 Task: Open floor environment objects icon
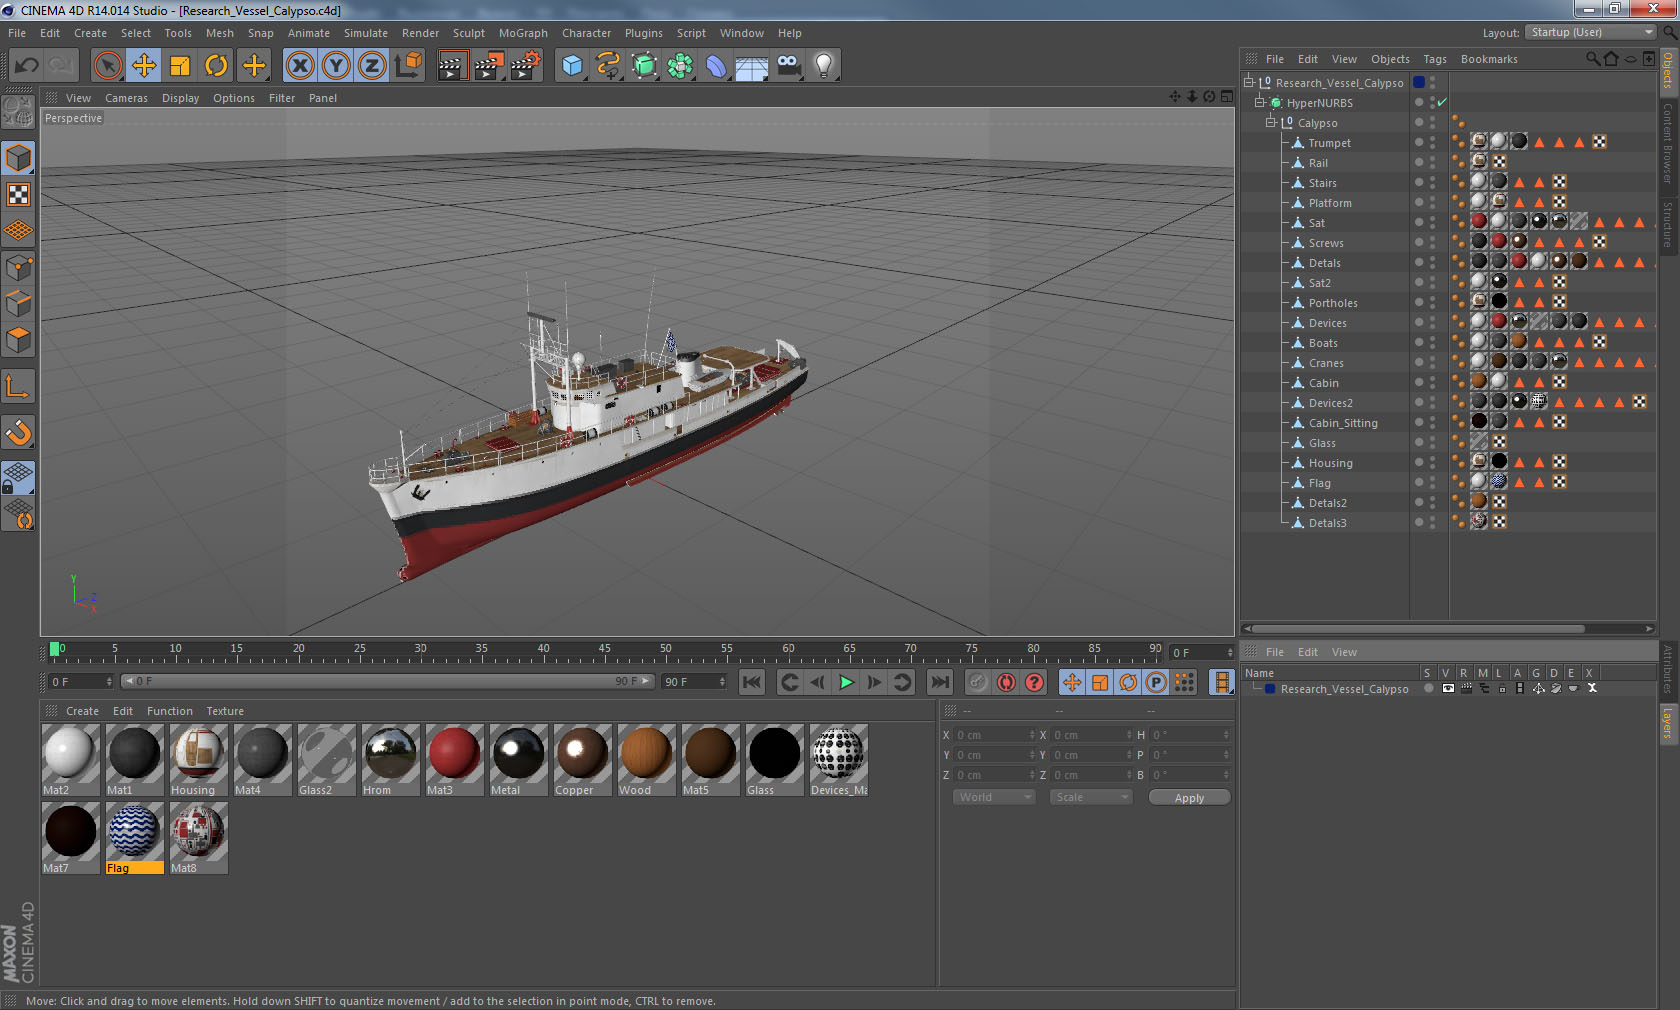(752, 66)
